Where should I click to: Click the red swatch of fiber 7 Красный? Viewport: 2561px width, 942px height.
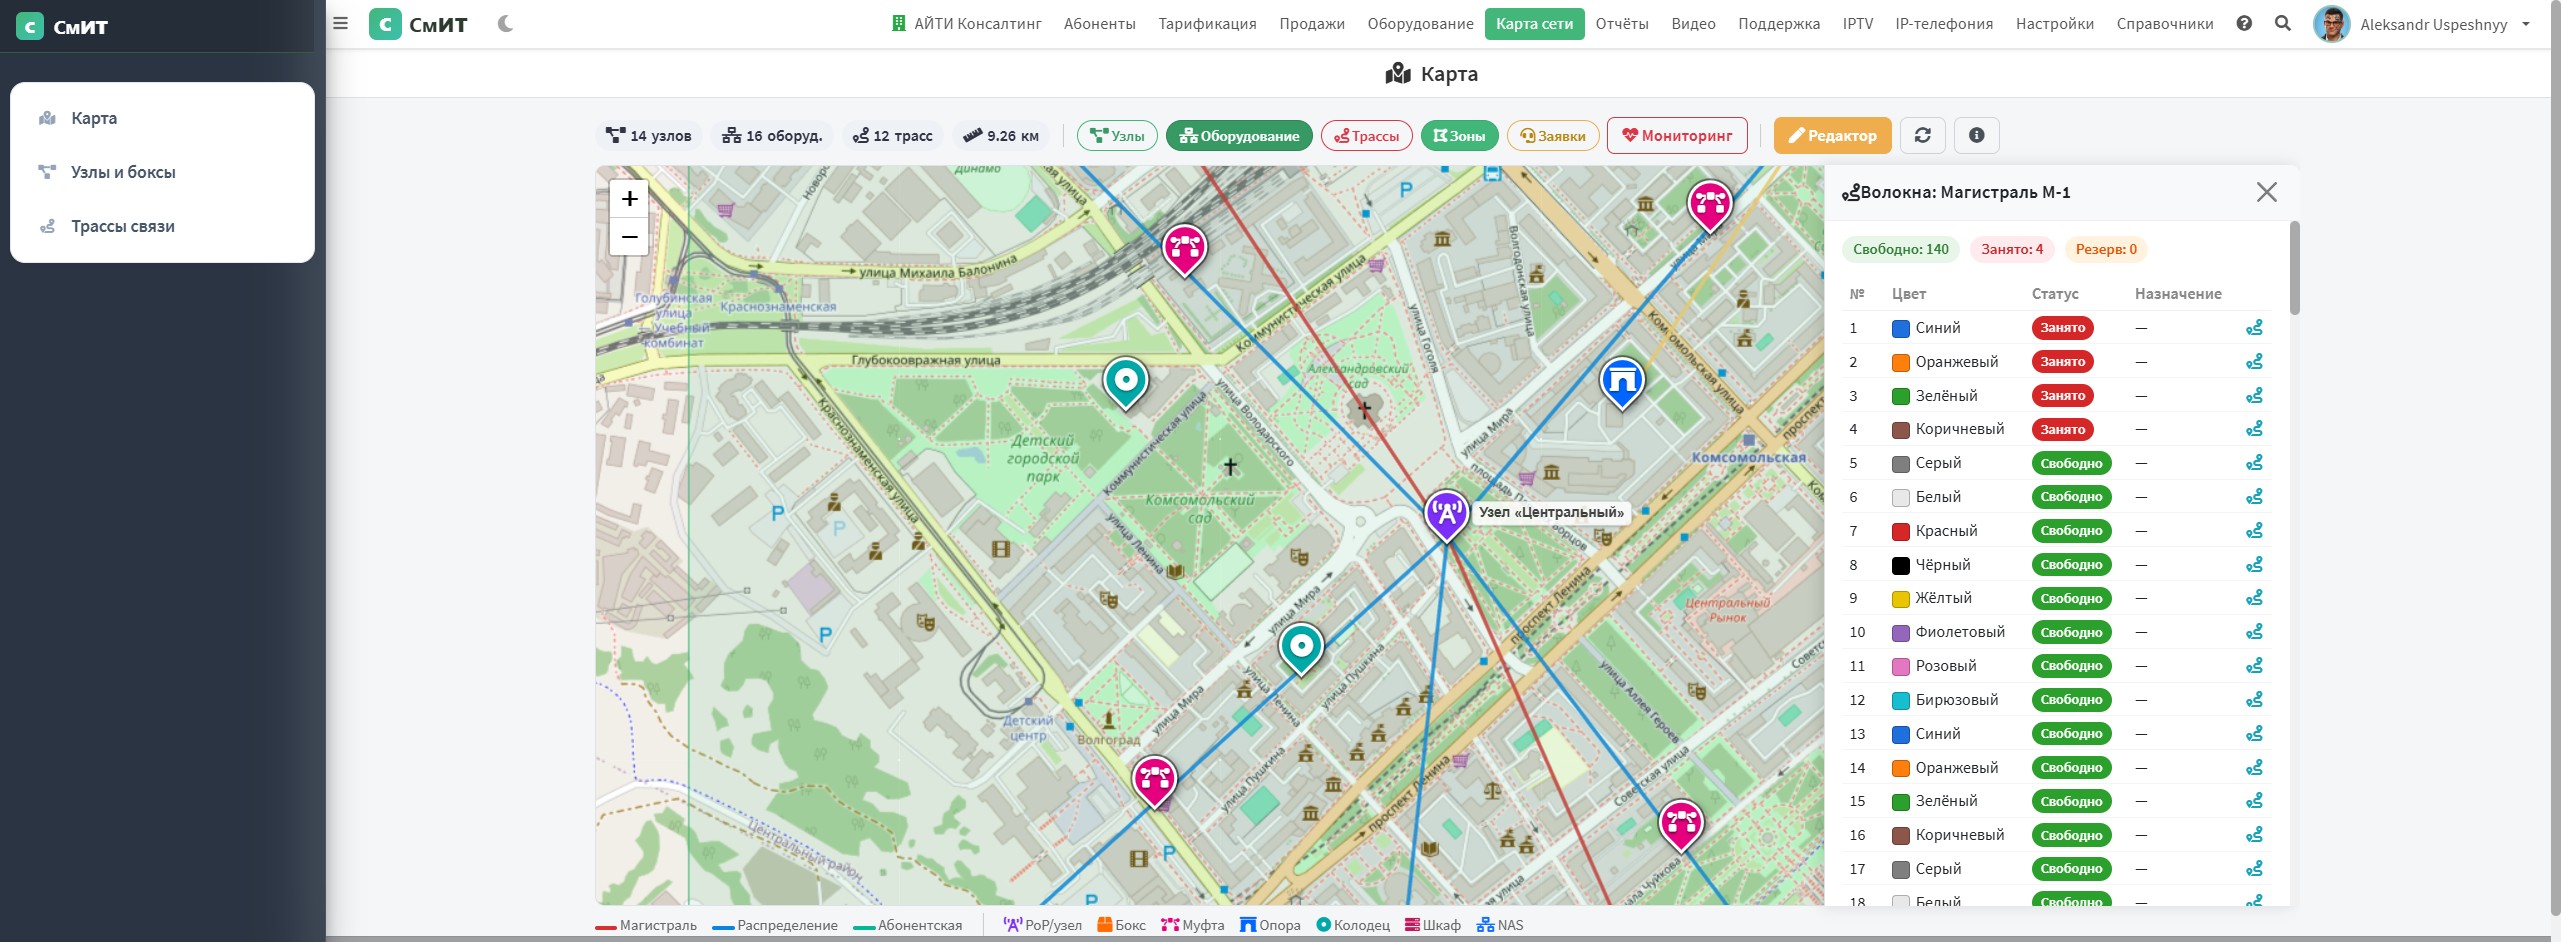tap(1901, 532)
